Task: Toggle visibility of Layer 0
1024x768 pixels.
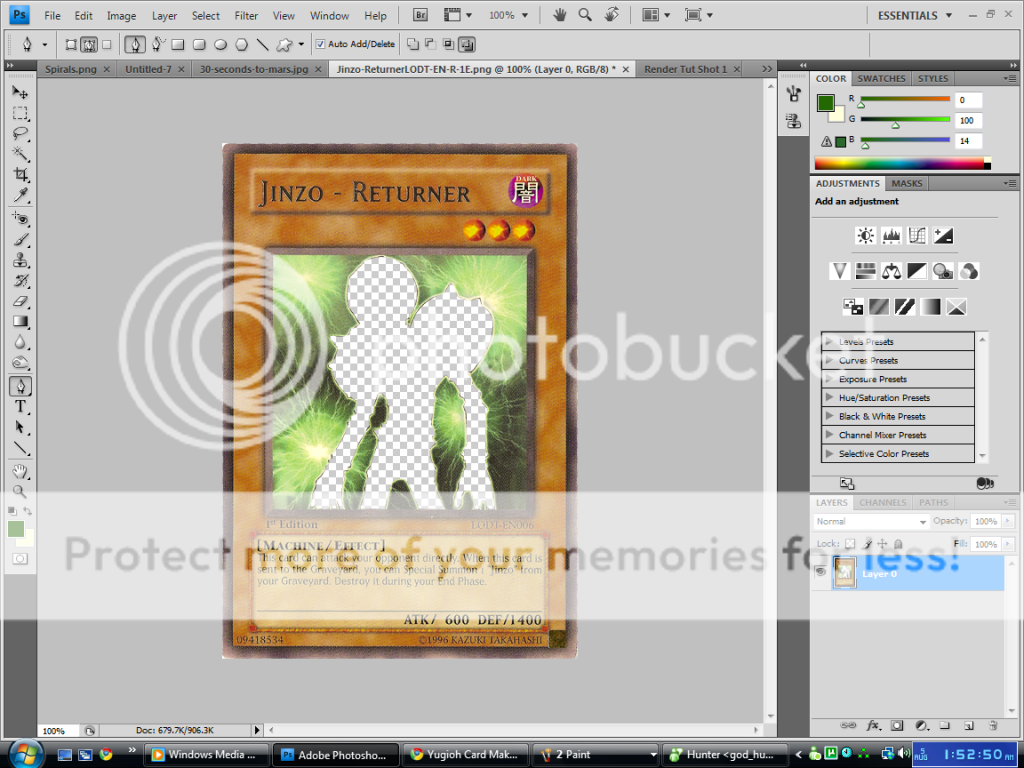Action: [x=821, y=572]
